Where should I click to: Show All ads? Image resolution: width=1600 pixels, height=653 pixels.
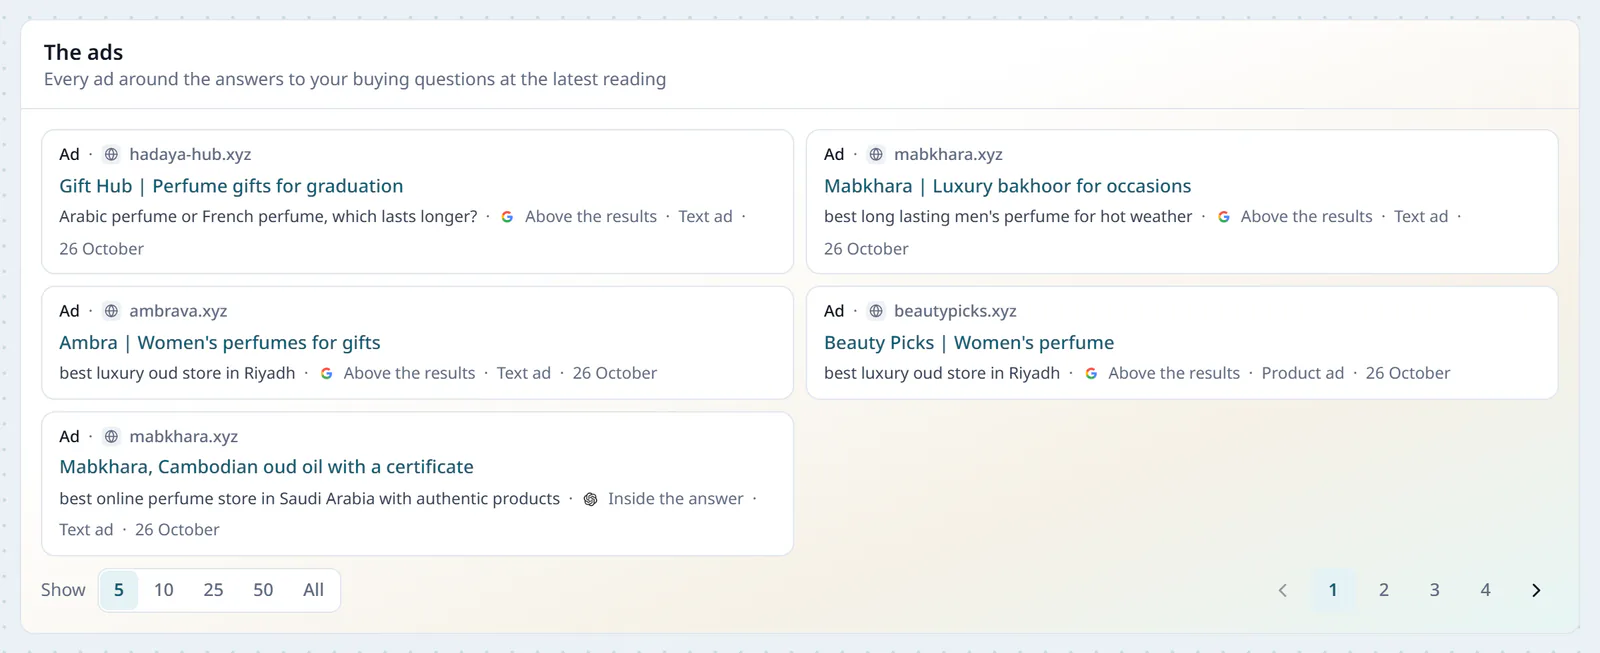[x=313, y=590]
